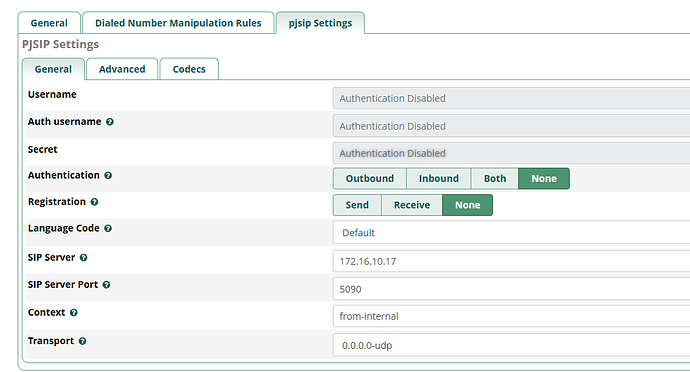
Task: Click help icon beside Language Code
Action: (x=108, y=228)
